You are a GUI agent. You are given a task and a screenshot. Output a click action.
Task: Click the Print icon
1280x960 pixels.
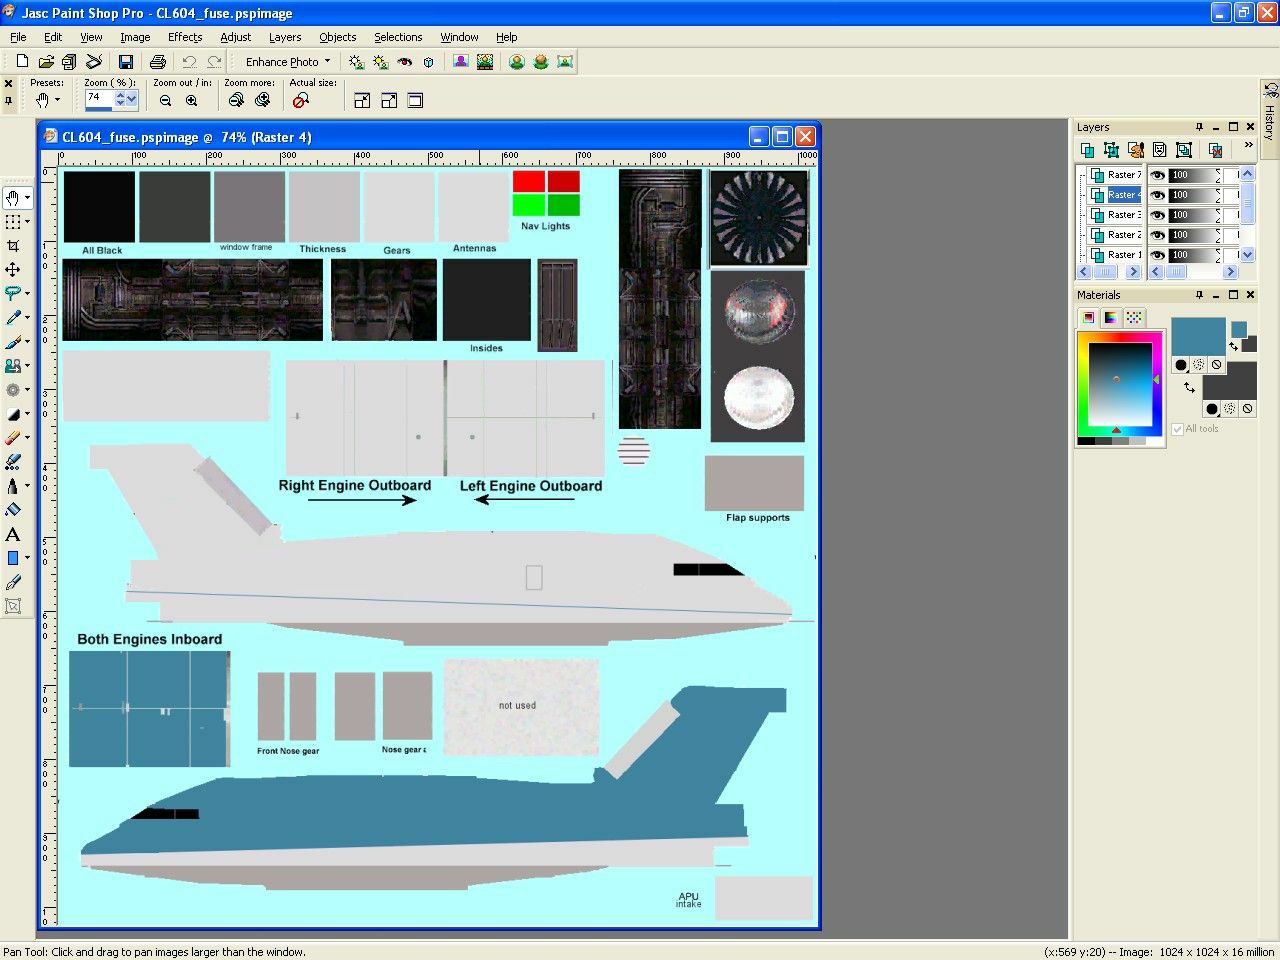click(x=157, y=62)
